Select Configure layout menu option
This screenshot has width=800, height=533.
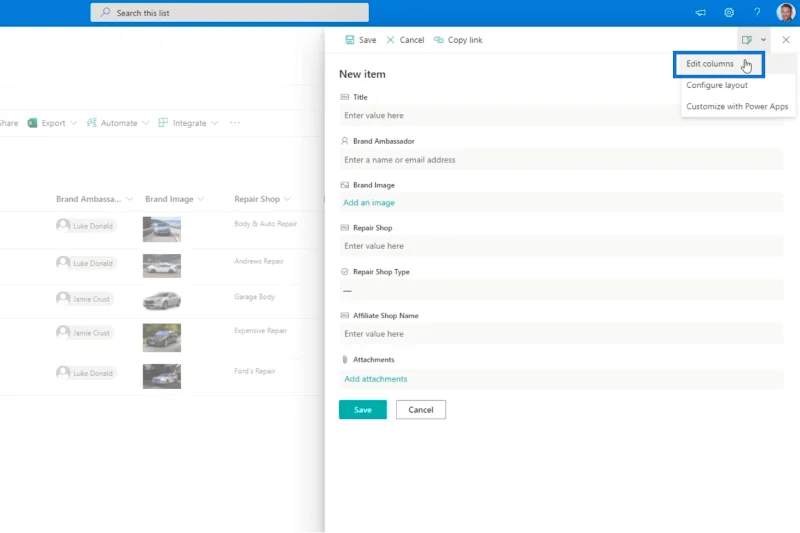pos(717,85)
